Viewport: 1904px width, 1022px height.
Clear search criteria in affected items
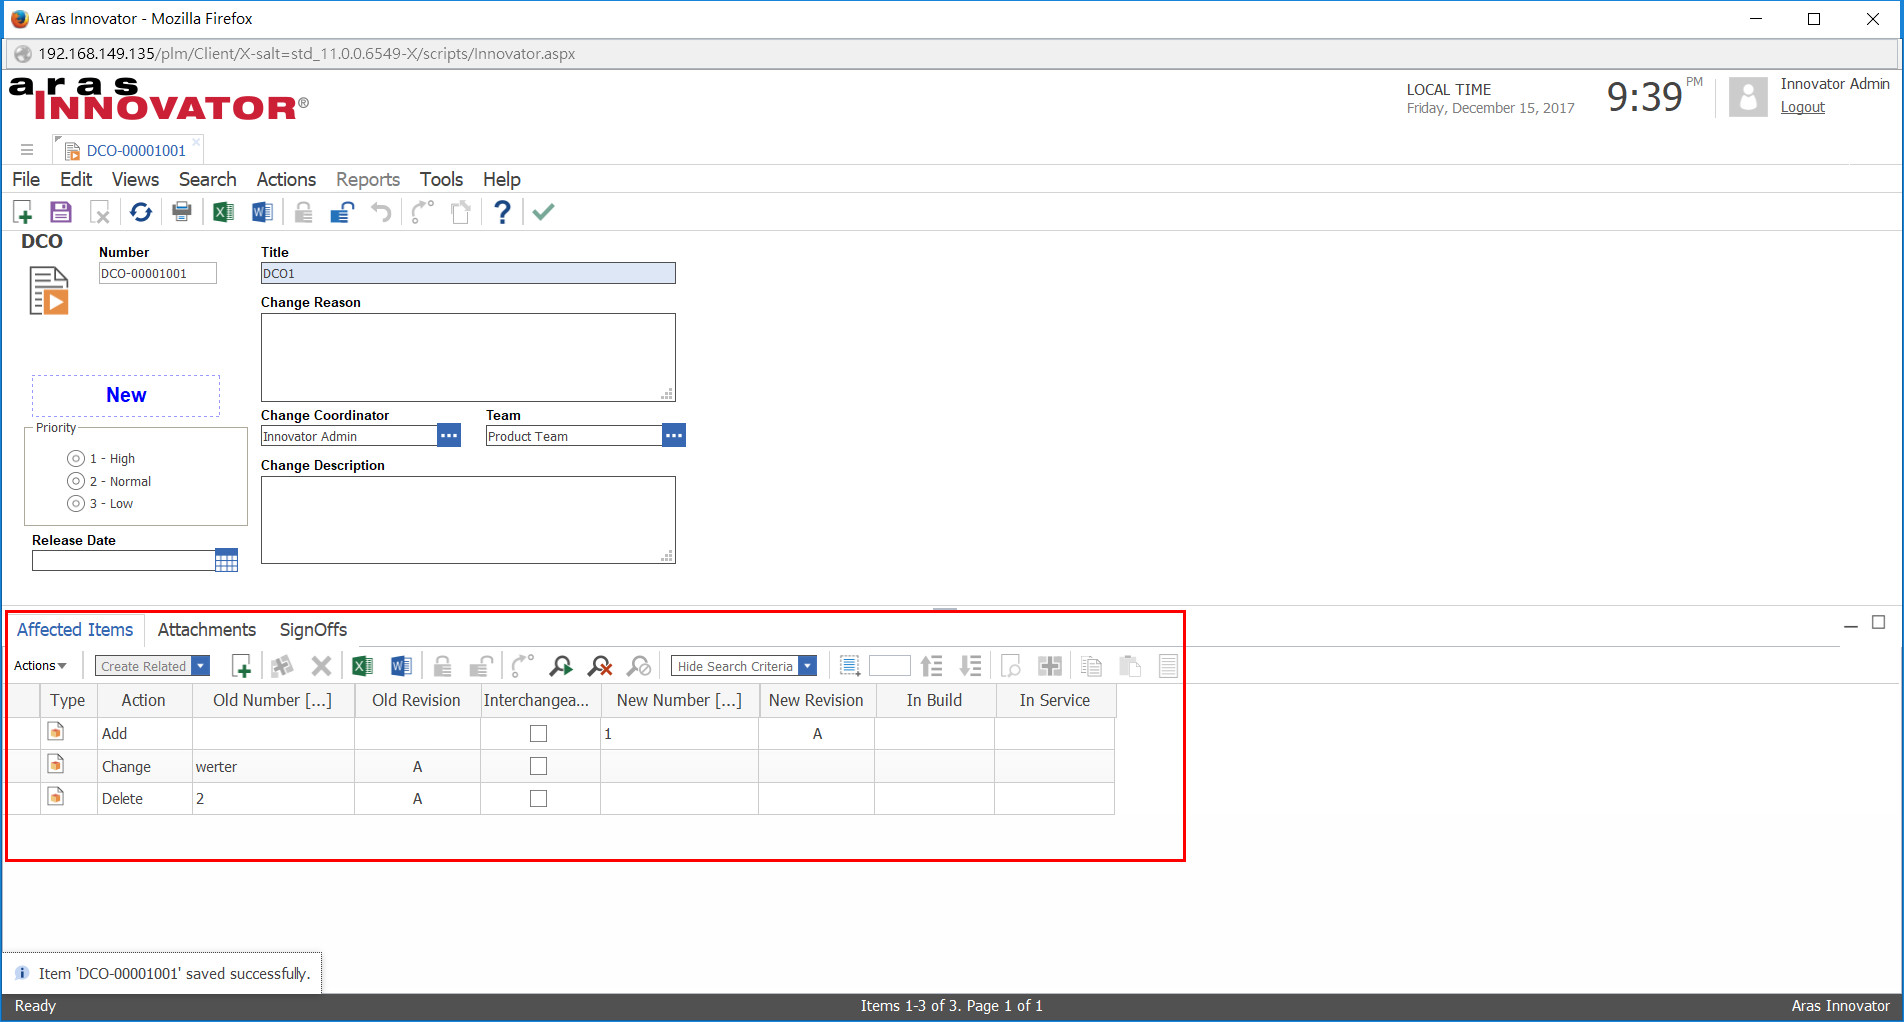point(600,666)
